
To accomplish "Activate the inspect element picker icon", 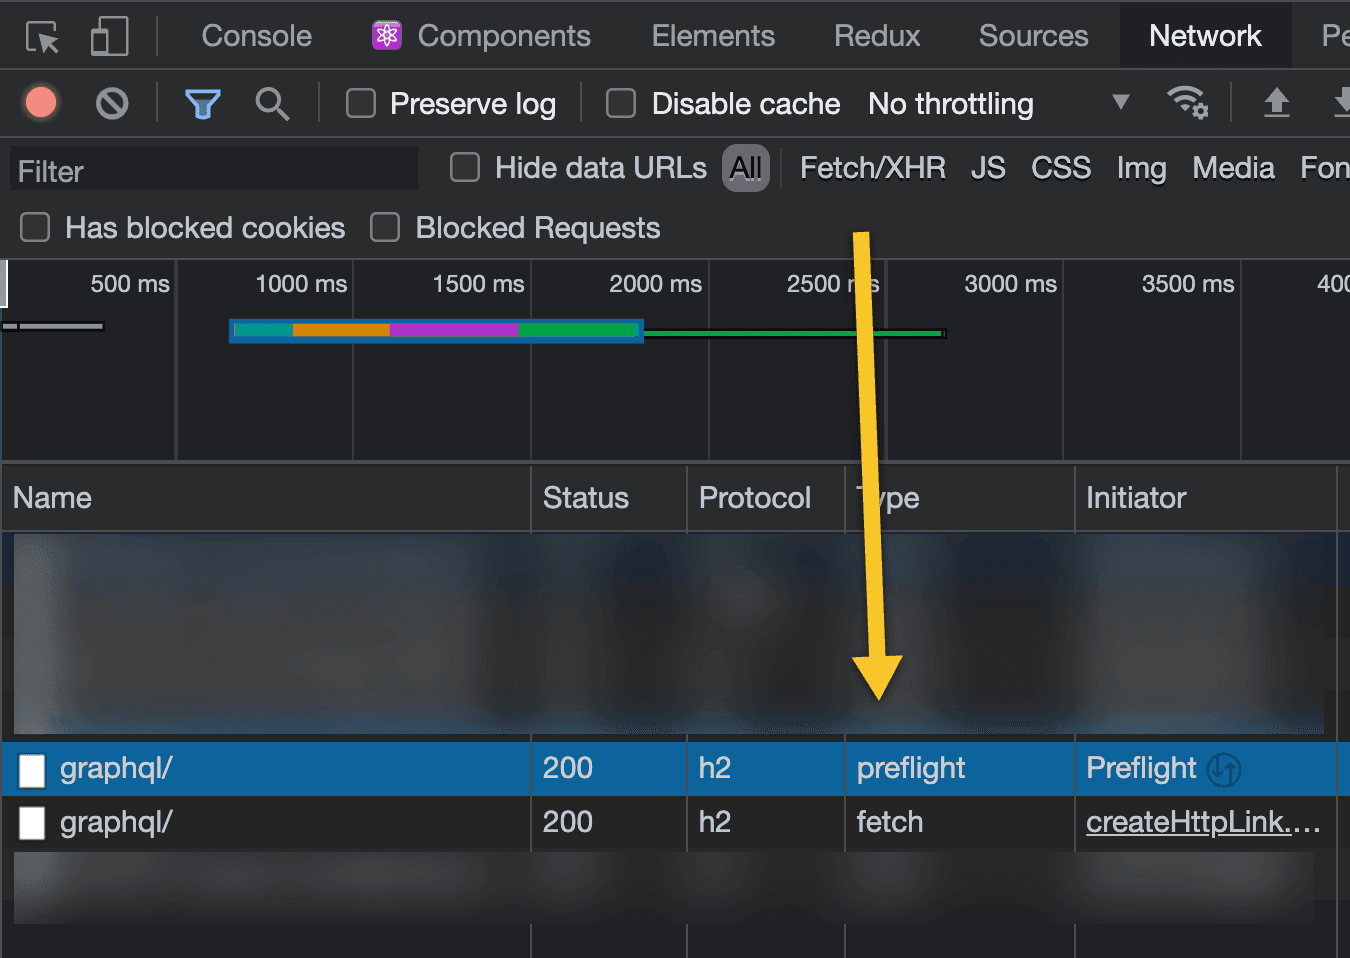I will point(42,37).
